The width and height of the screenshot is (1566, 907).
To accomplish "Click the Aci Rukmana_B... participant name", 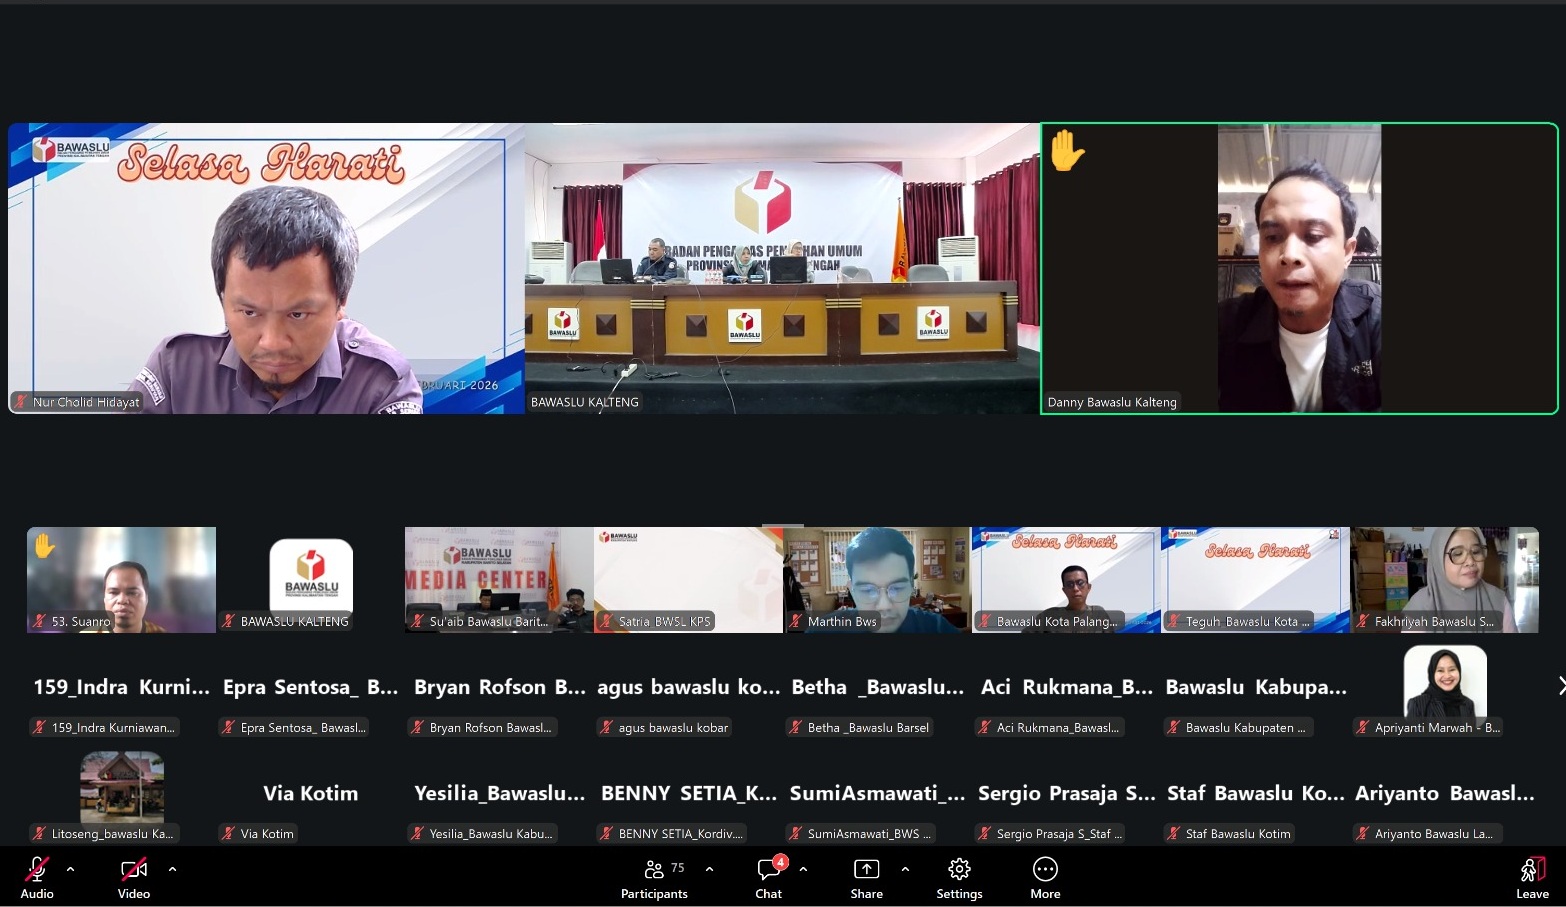I will [1067, 687].
